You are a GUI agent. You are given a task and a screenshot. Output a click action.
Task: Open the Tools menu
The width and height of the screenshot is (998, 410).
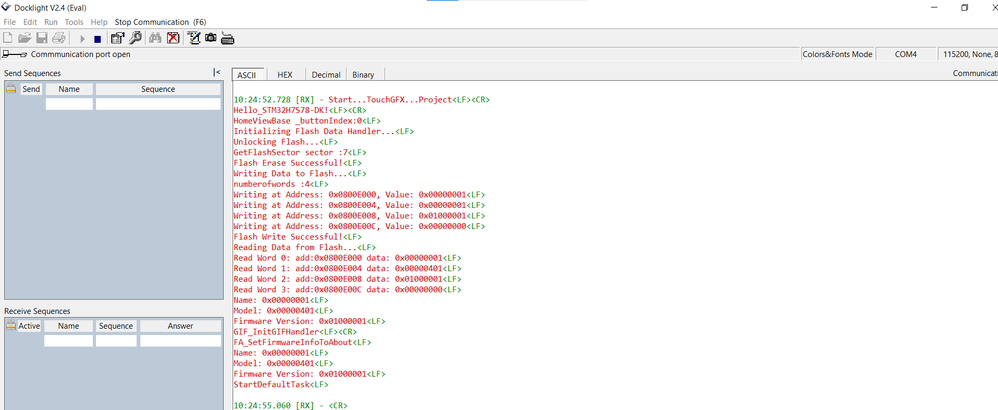coord(74,22)
